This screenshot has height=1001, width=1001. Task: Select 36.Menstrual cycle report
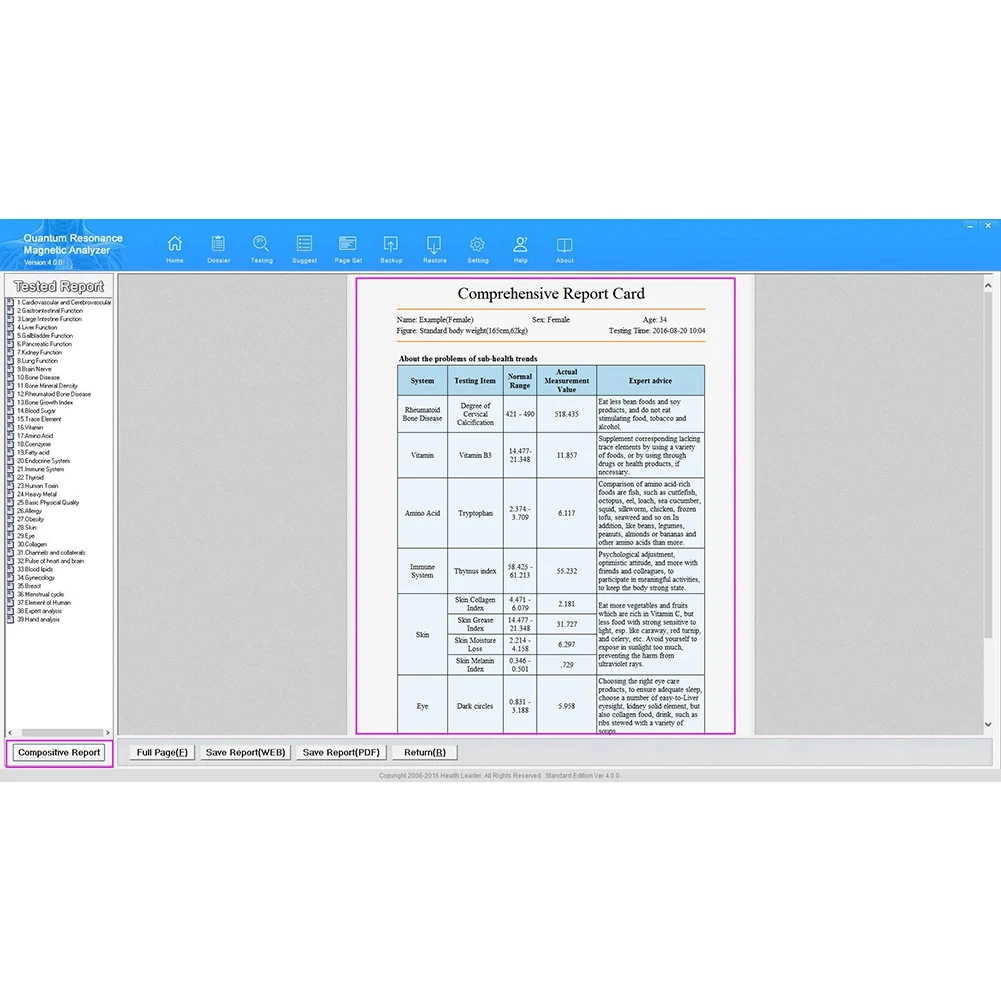pyautogui.click(x=40, y=594)
